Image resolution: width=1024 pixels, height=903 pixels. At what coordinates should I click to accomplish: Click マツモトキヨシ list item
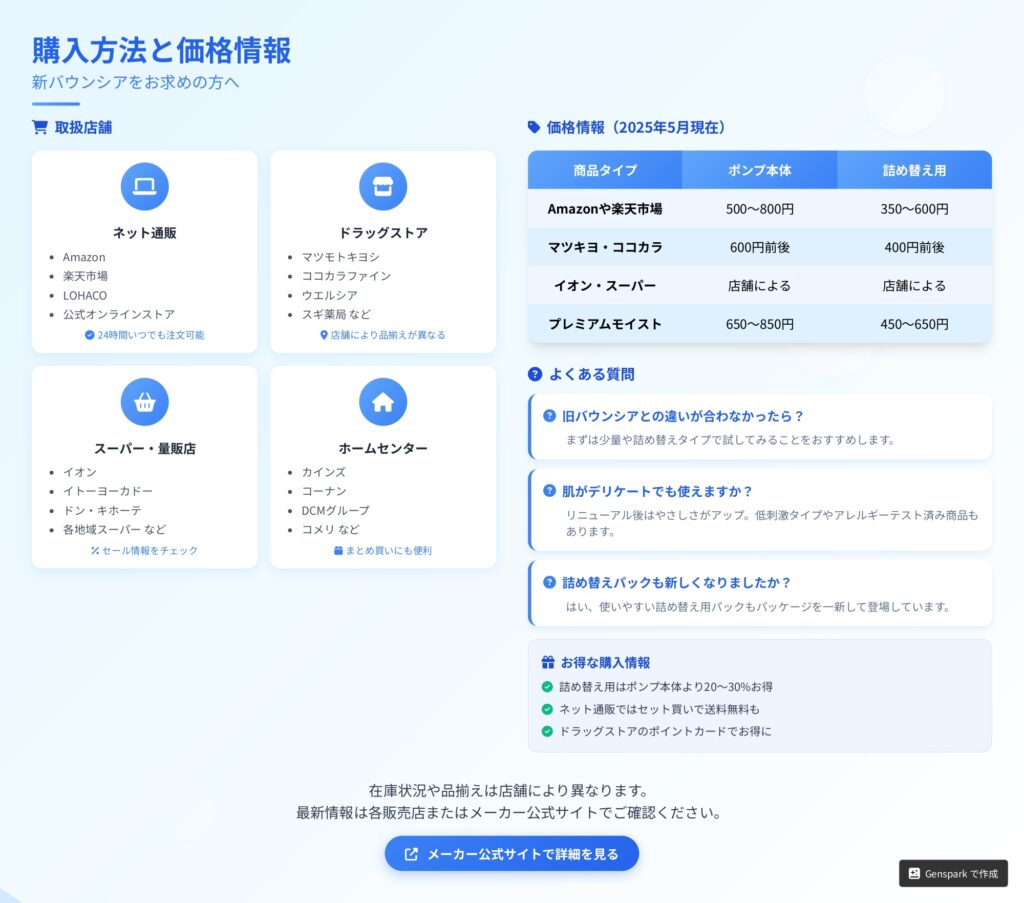tap(340, 257)
